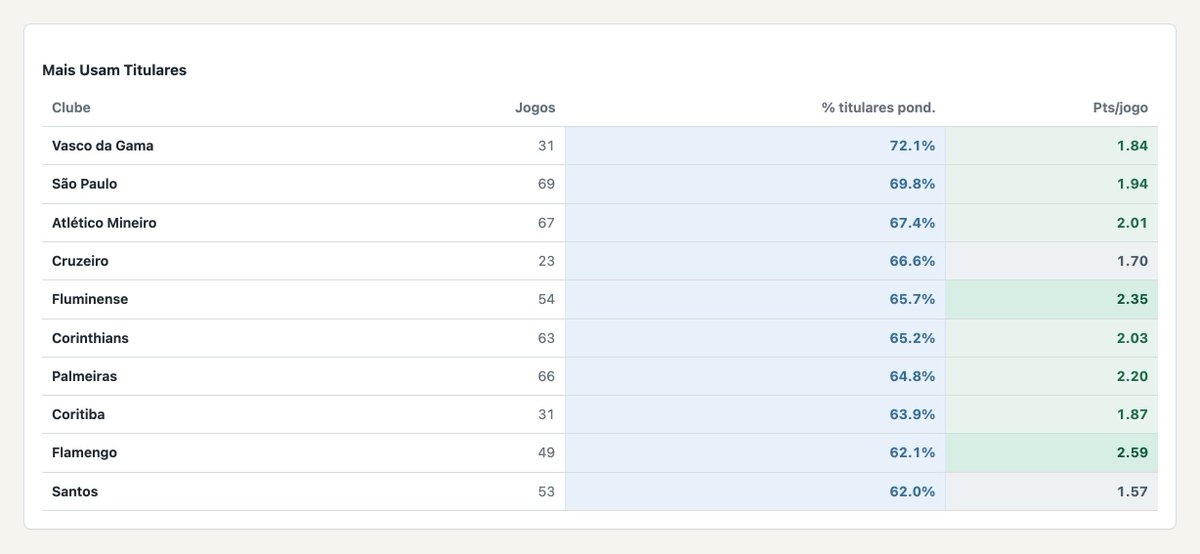Viewport: 1200px width, 554px height.
Task: Click Fluminense's 54 games value
Action: [546, 299]
